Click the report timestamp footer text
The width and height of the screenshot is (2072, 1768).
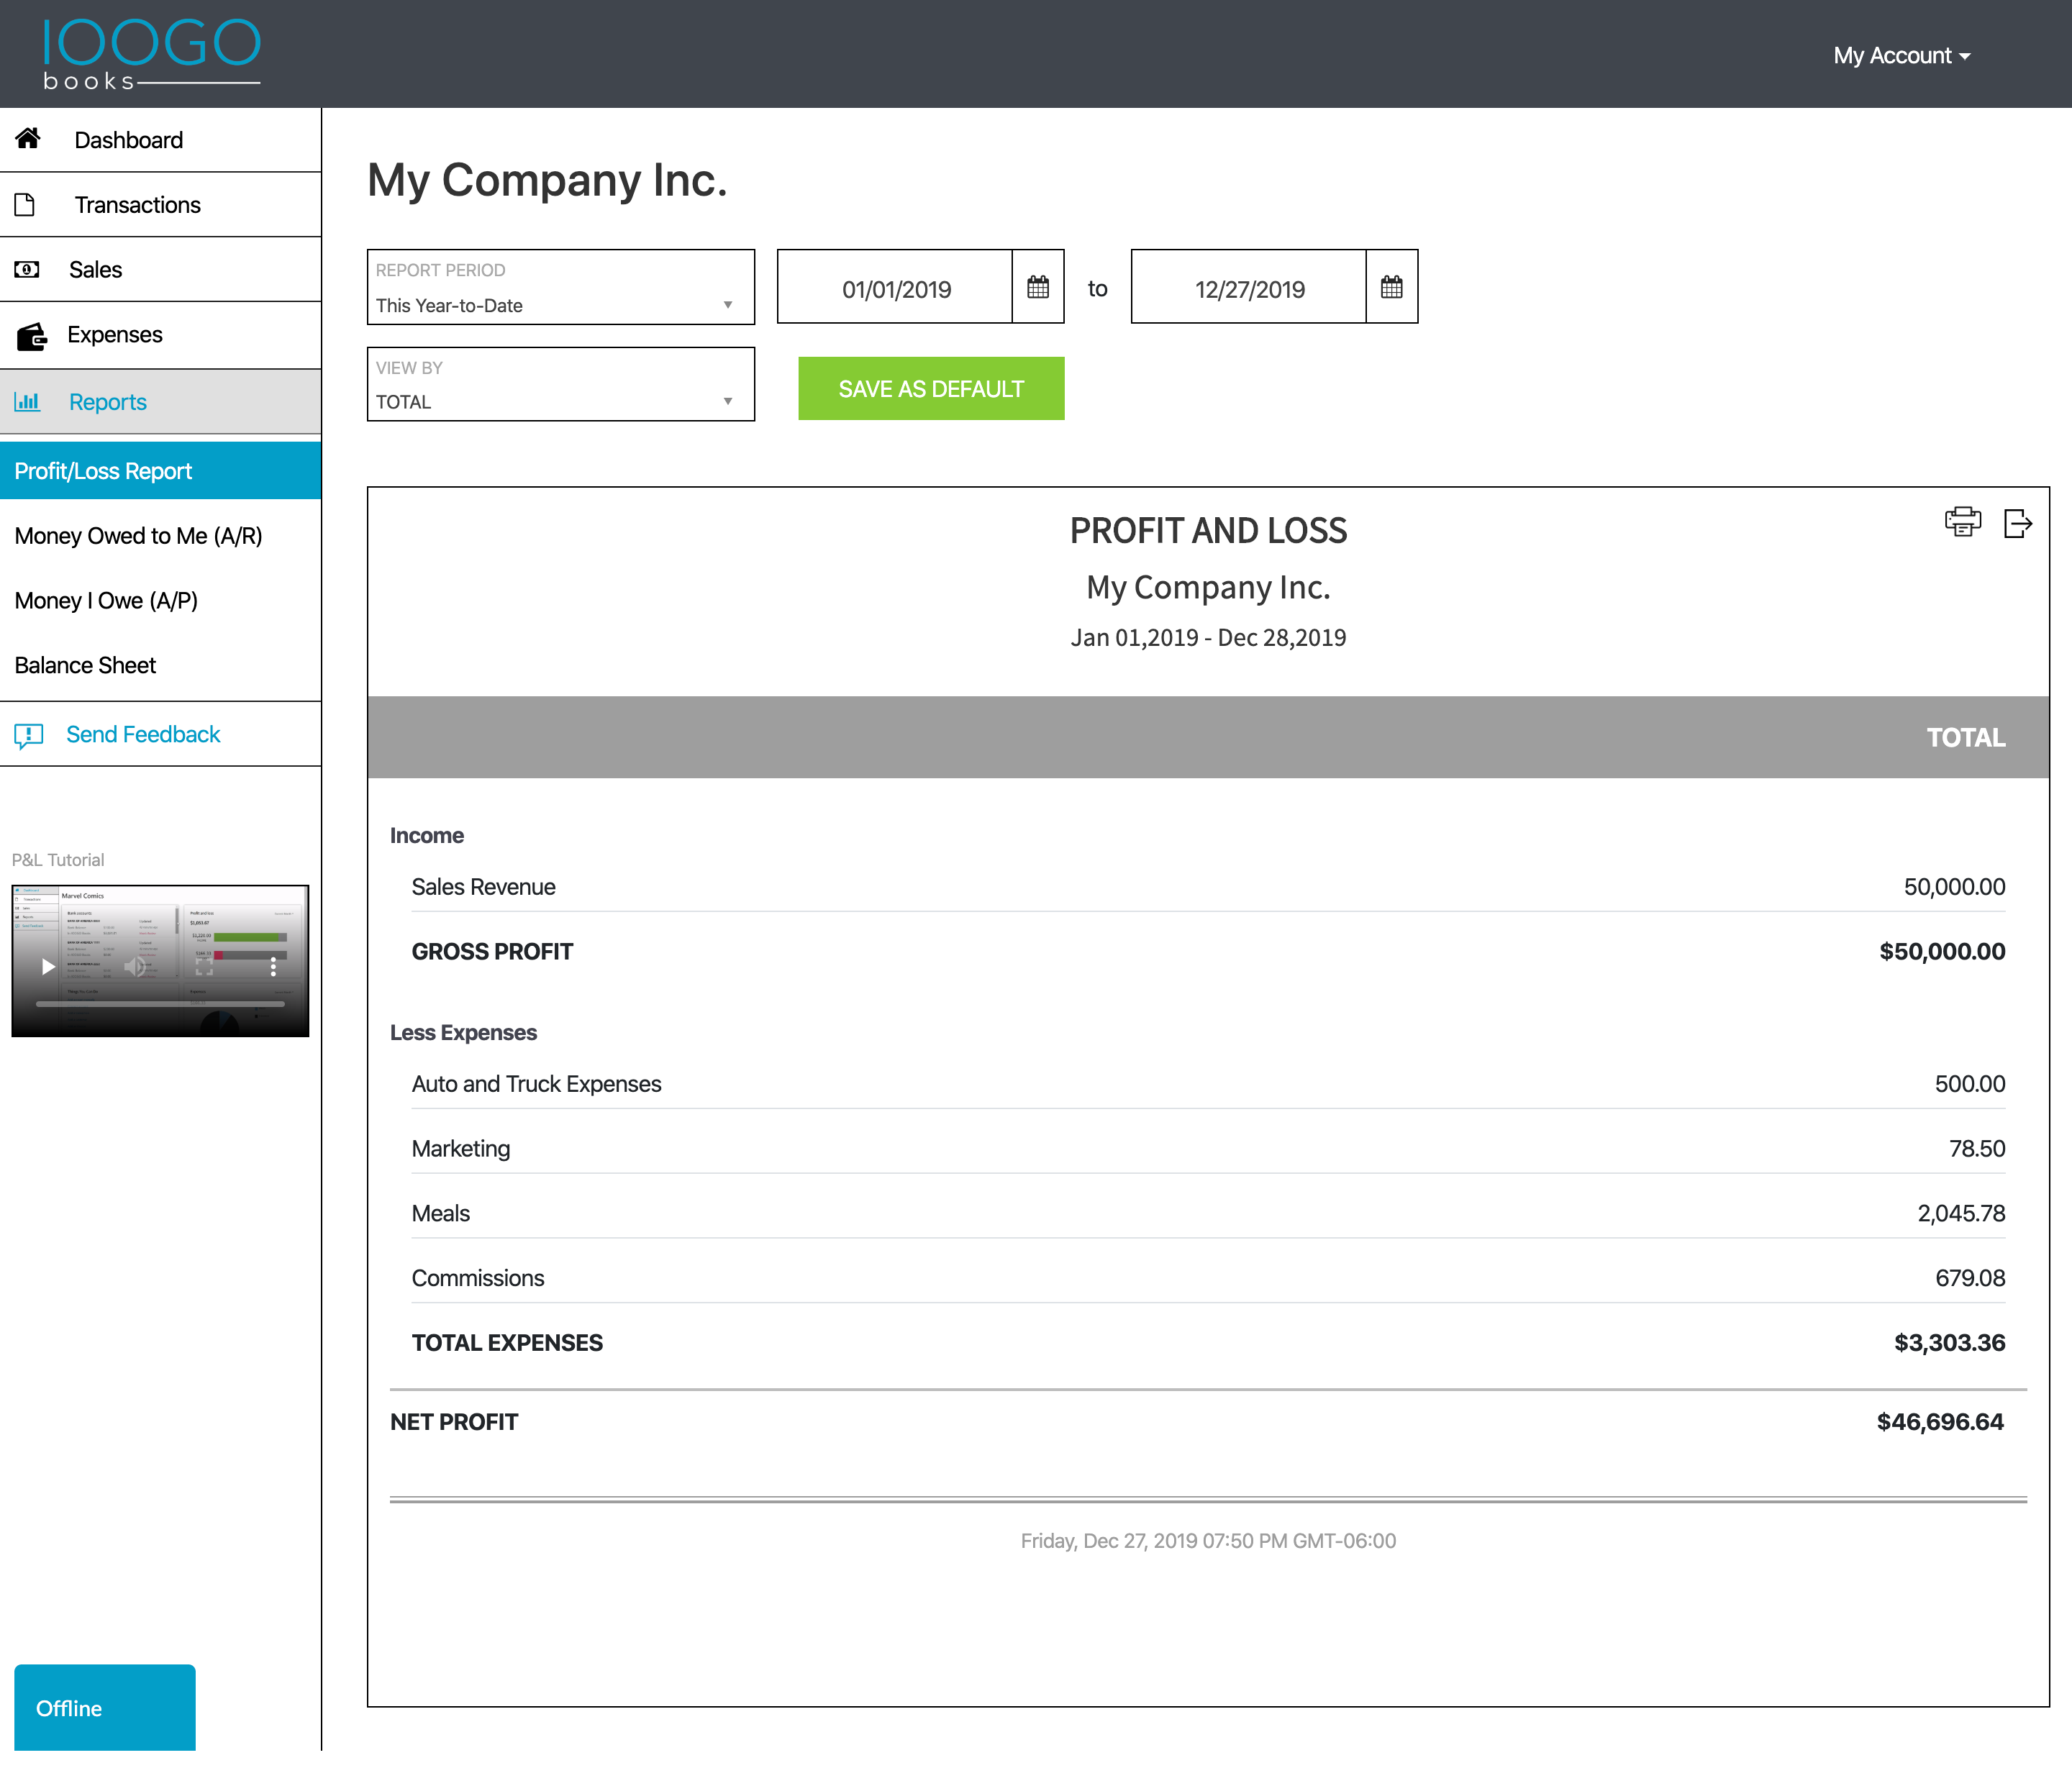pyautogui.click(x=1208, y=1541)
